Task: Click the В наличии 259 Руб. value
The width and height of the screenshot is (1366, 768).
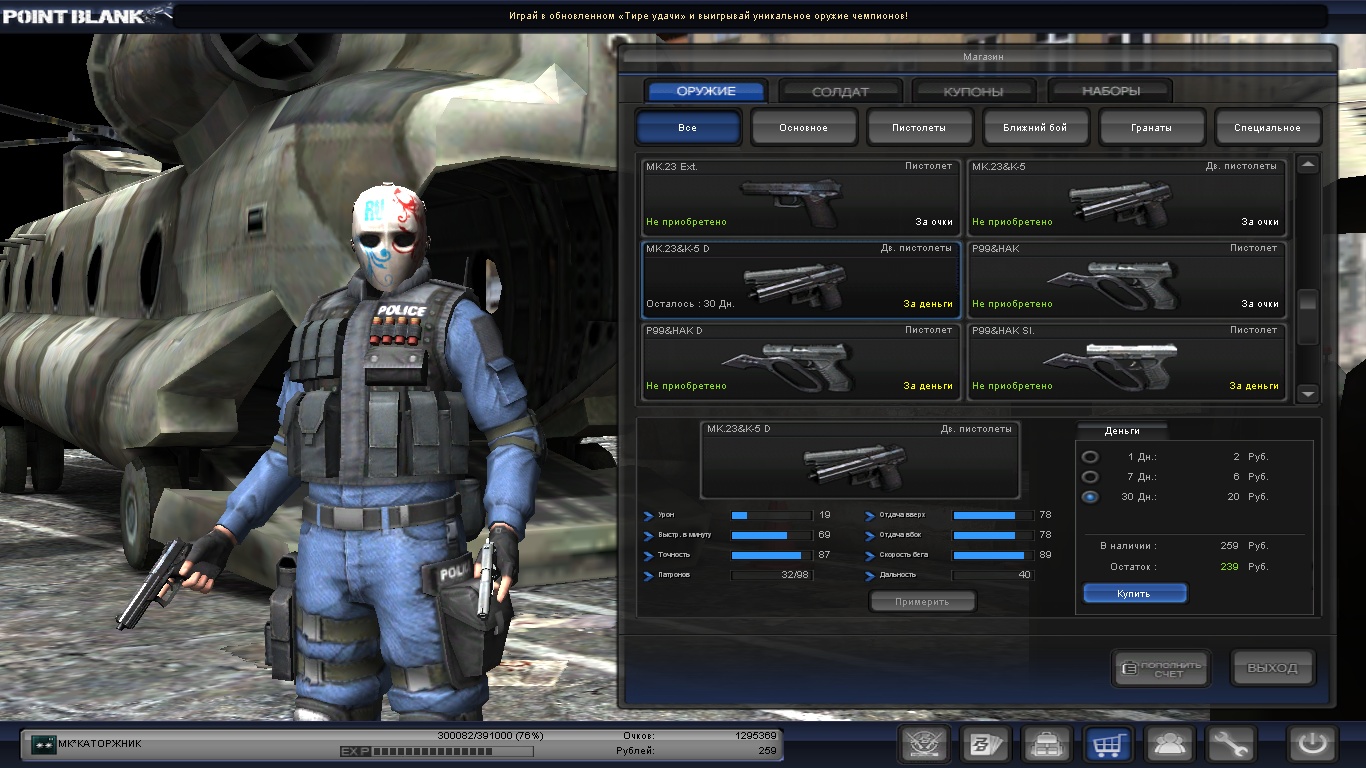Action: click(1243, 546)
